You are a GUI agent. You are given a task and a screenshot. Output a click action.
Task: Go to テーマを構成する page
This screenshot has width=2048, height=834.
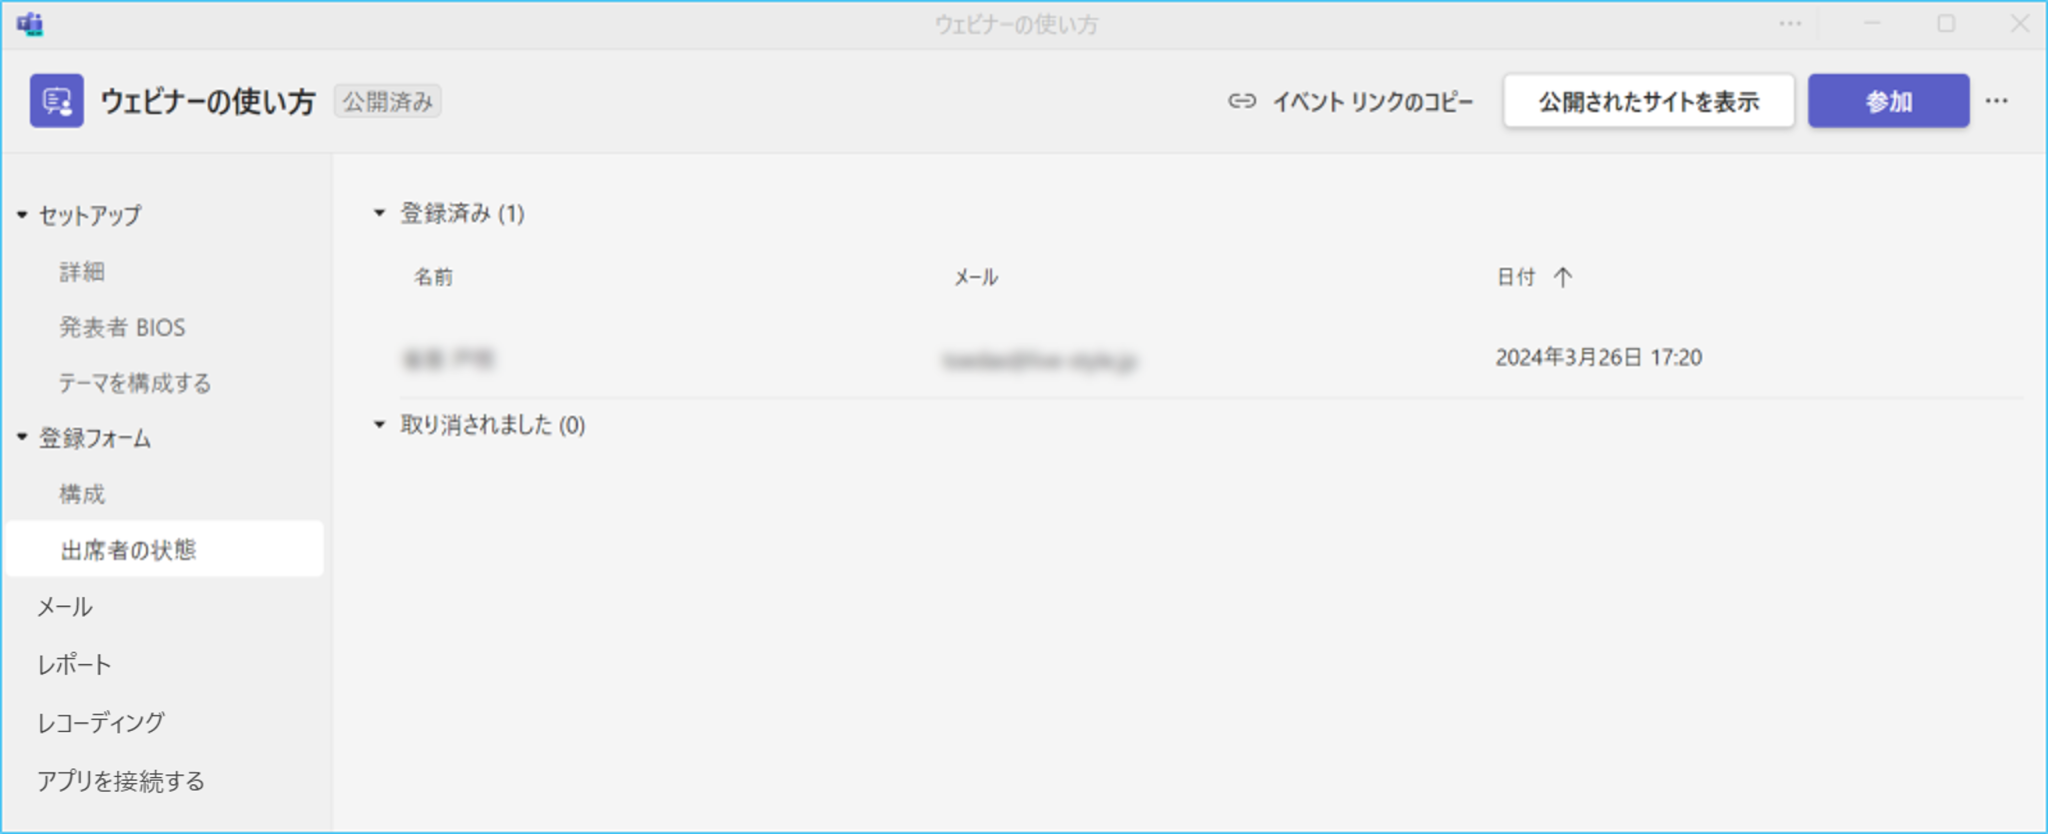click(134, 383)
